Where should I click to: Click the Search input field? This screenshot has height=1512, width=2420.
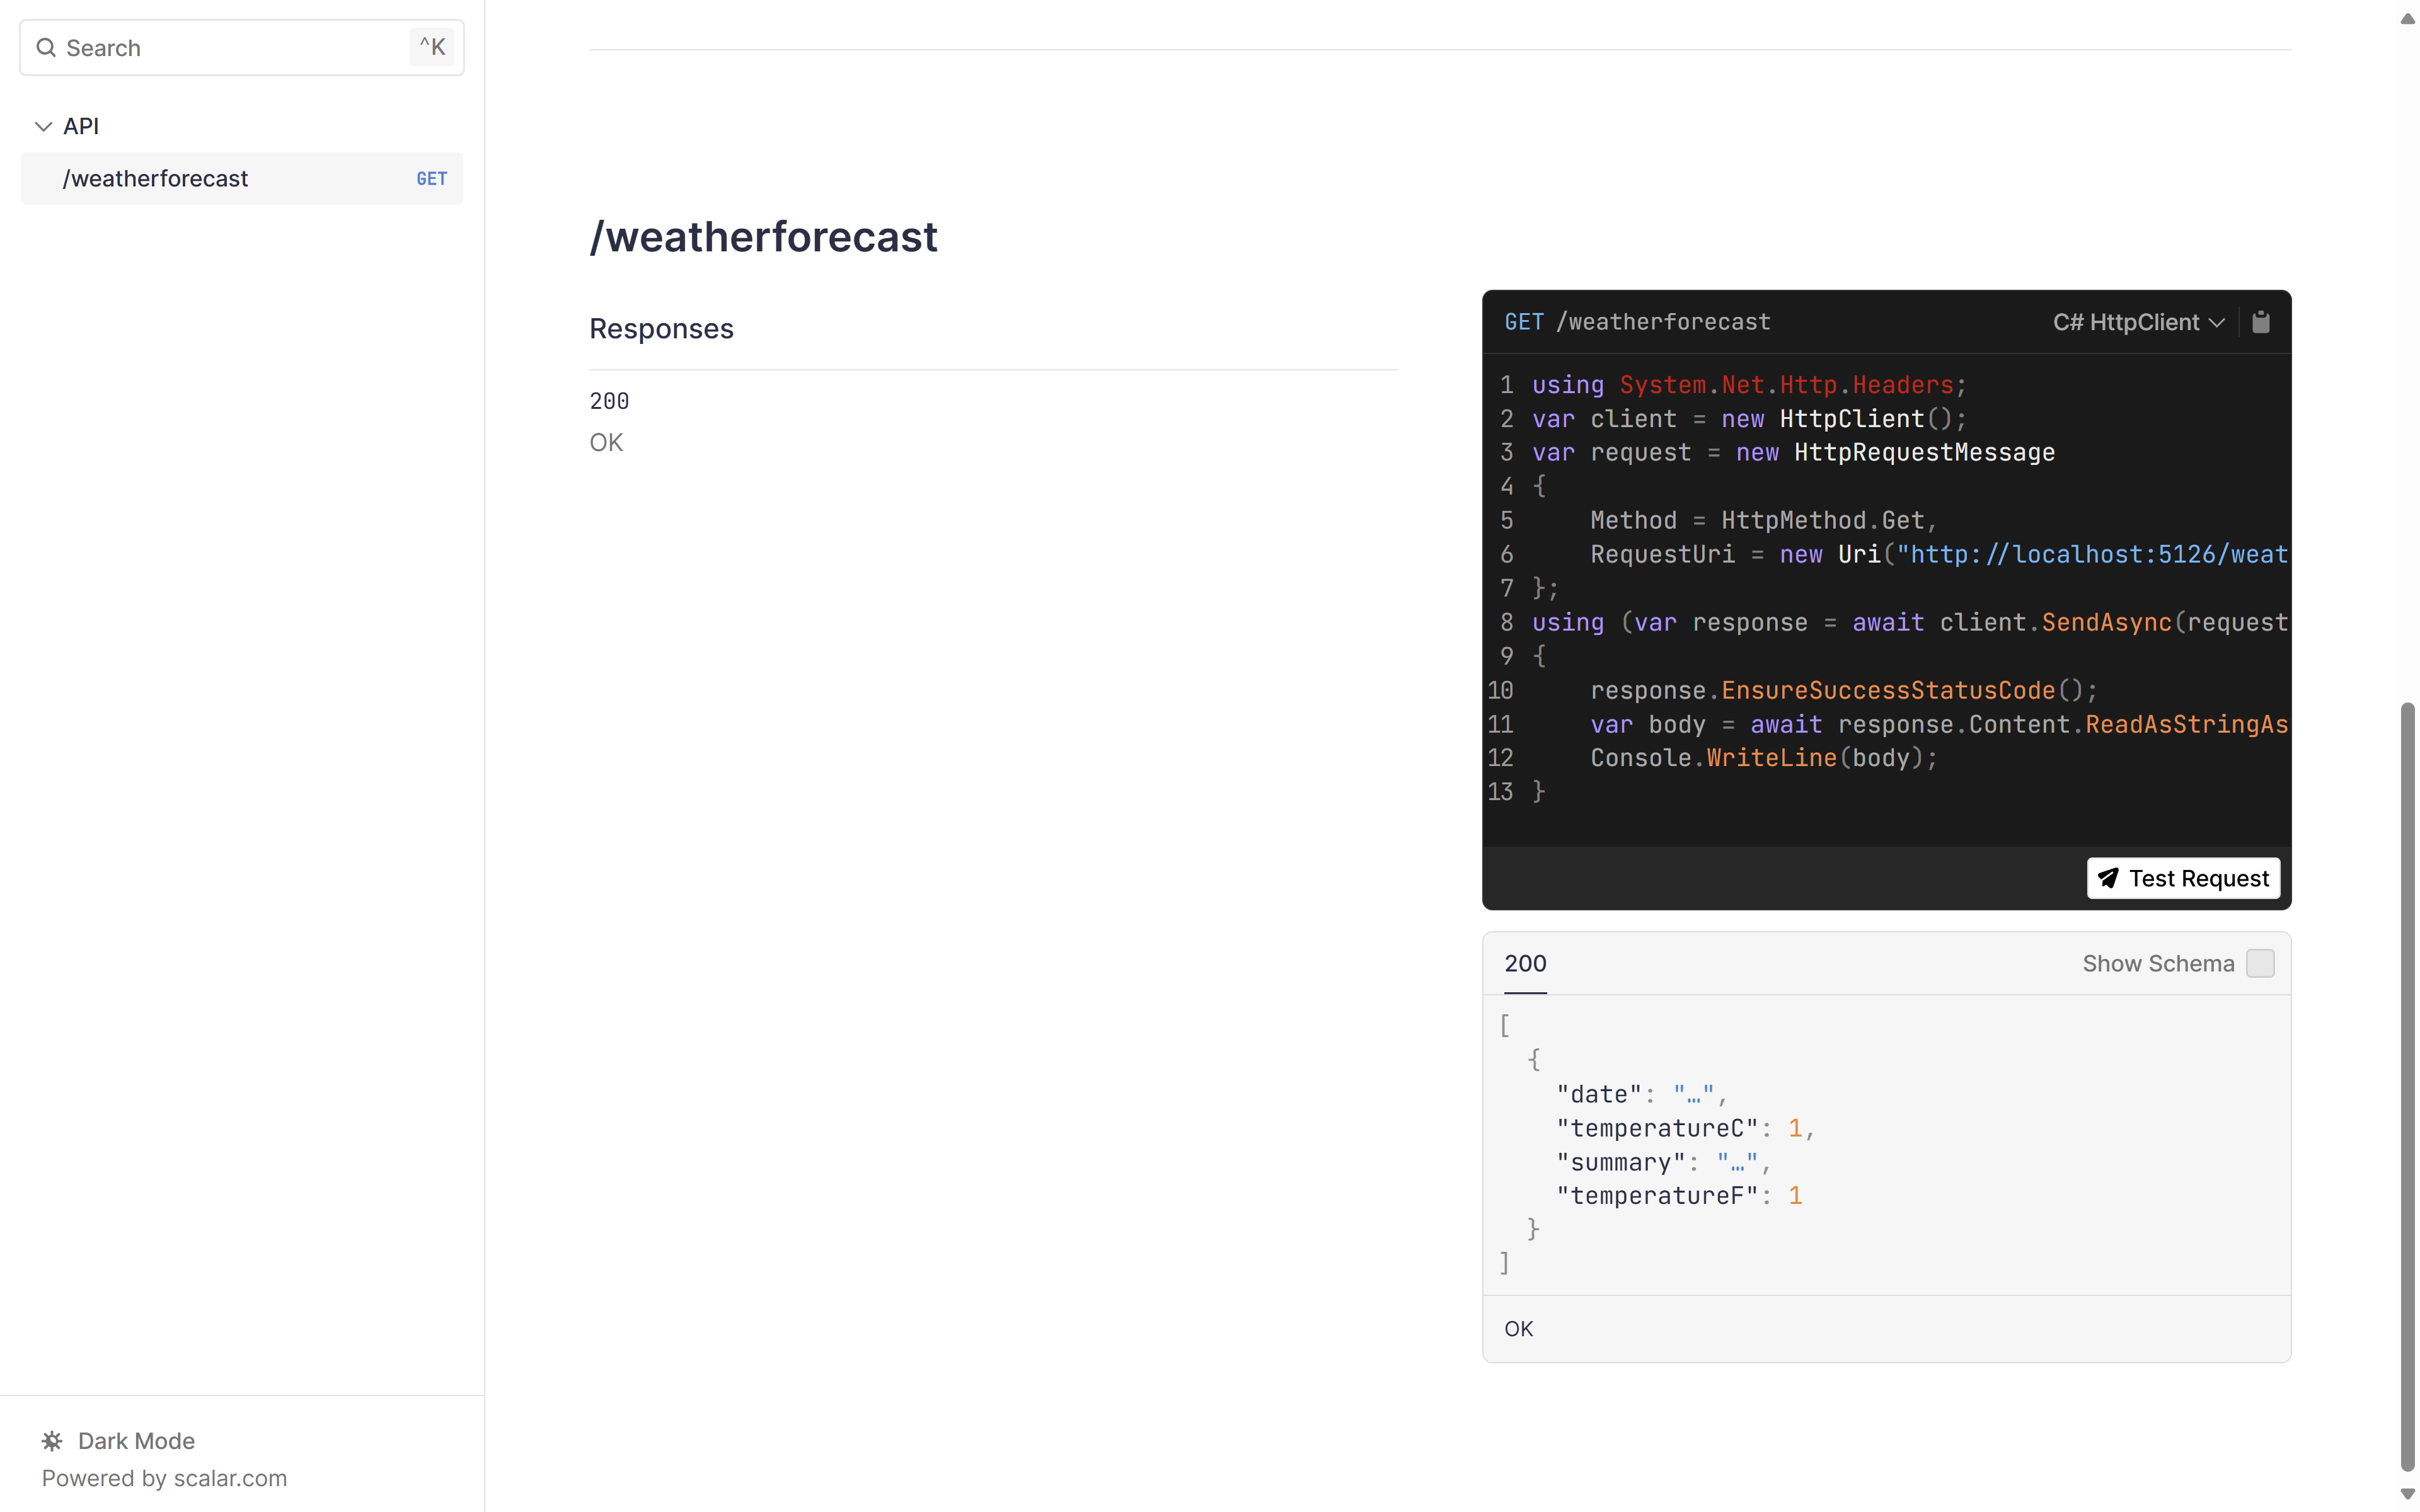pos(230,48)
